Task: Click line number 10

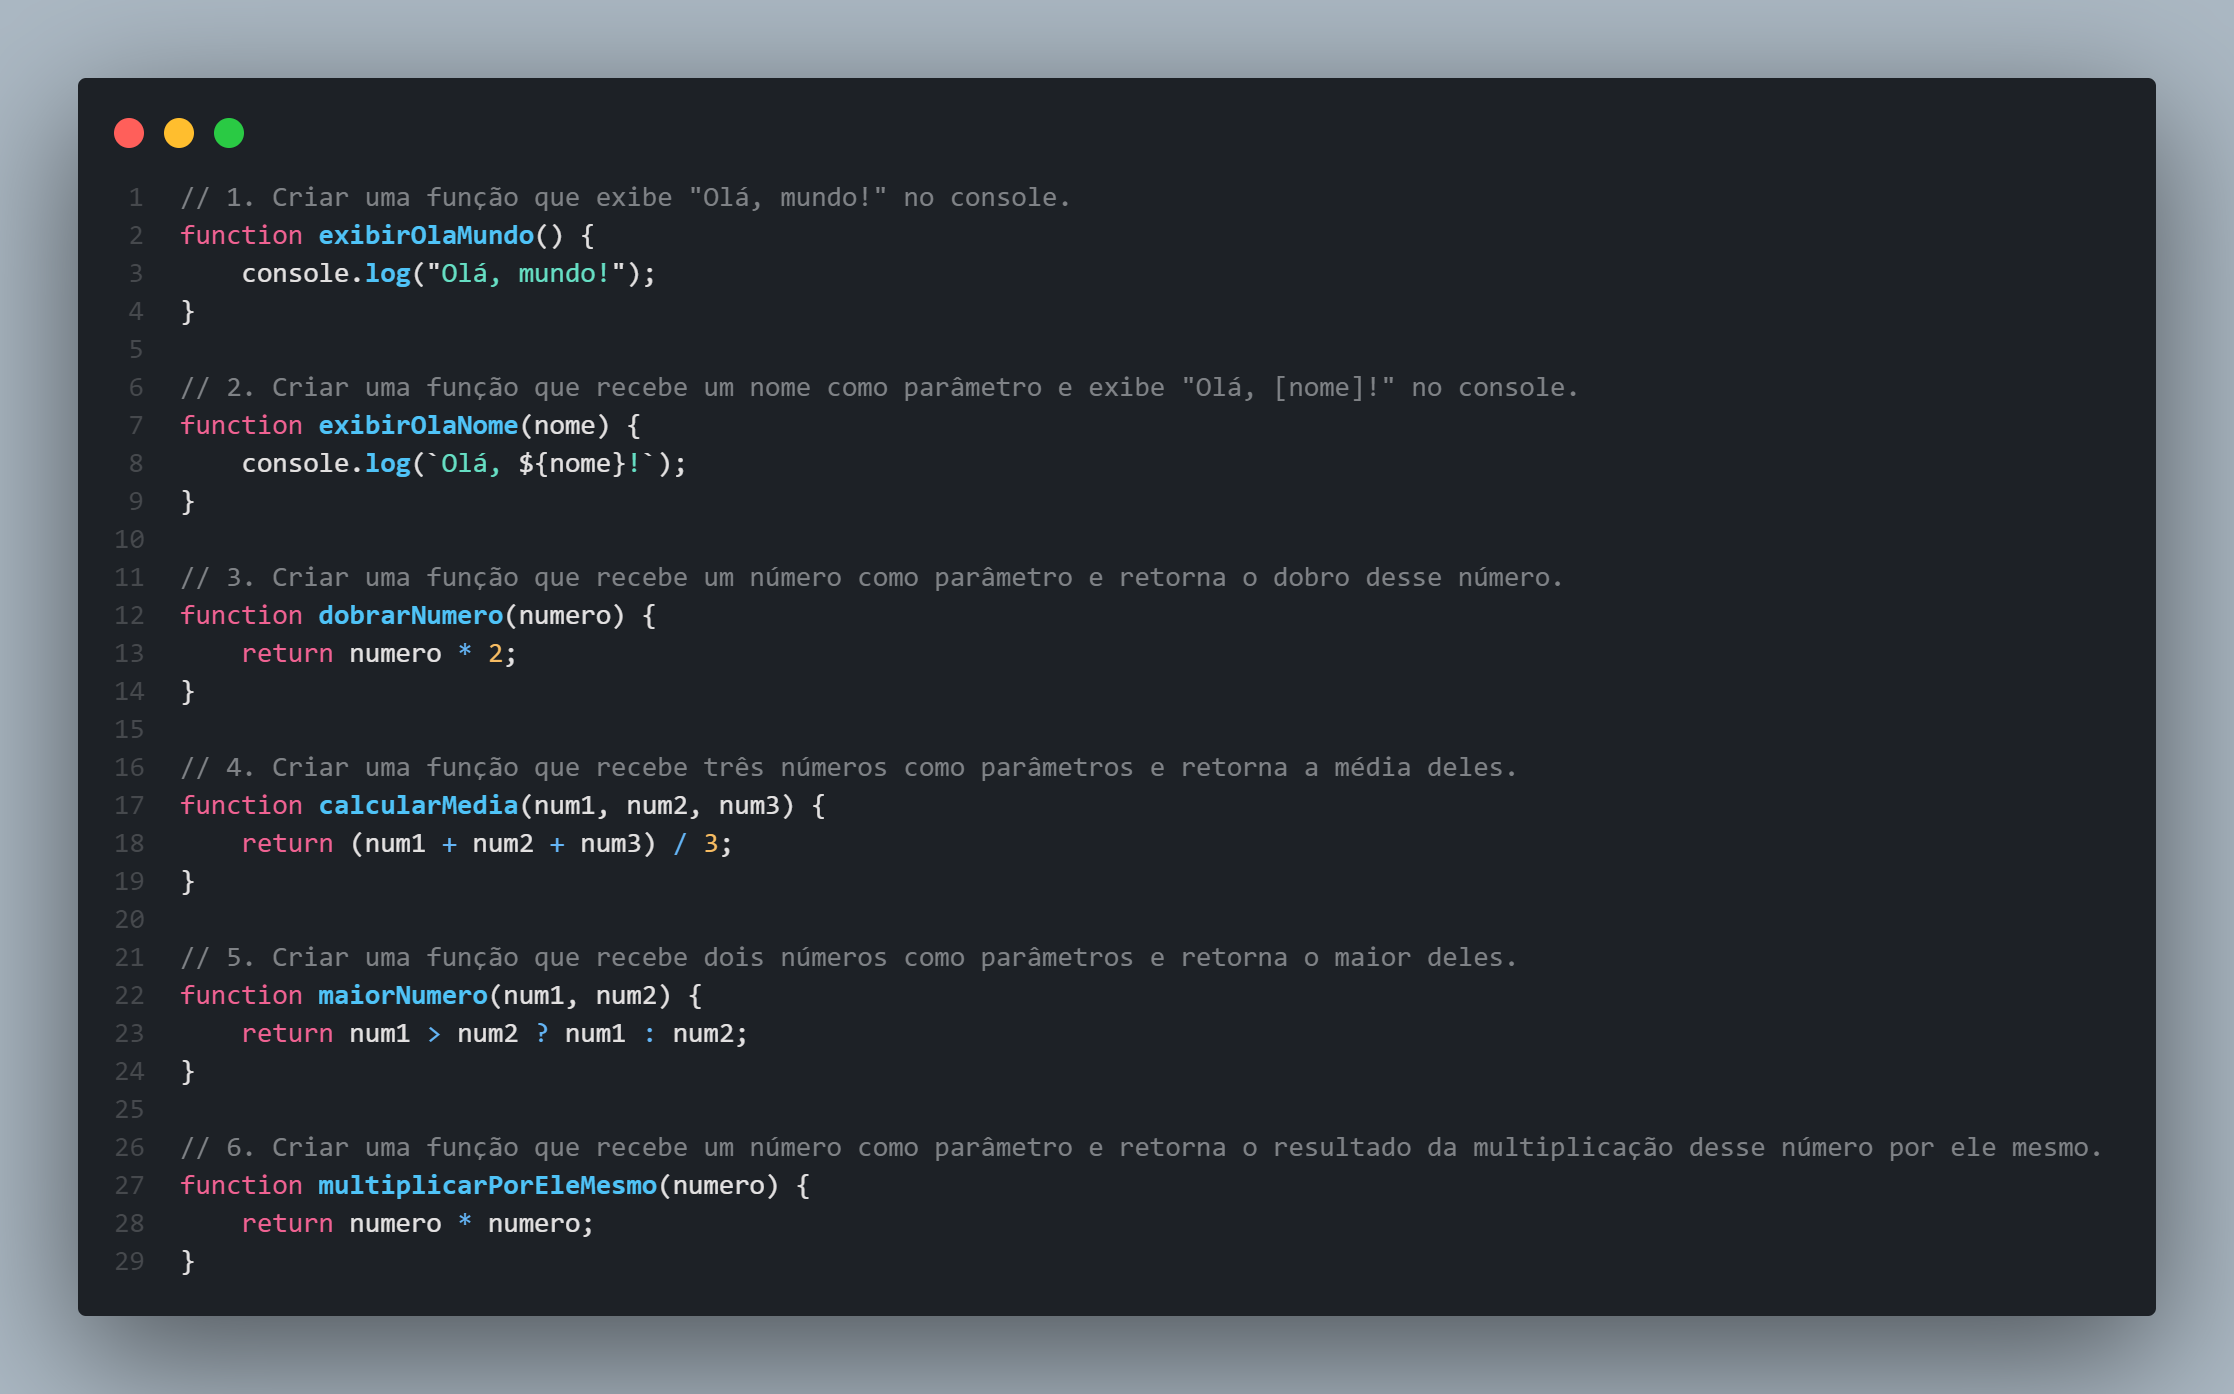Action: click(129, 539)
